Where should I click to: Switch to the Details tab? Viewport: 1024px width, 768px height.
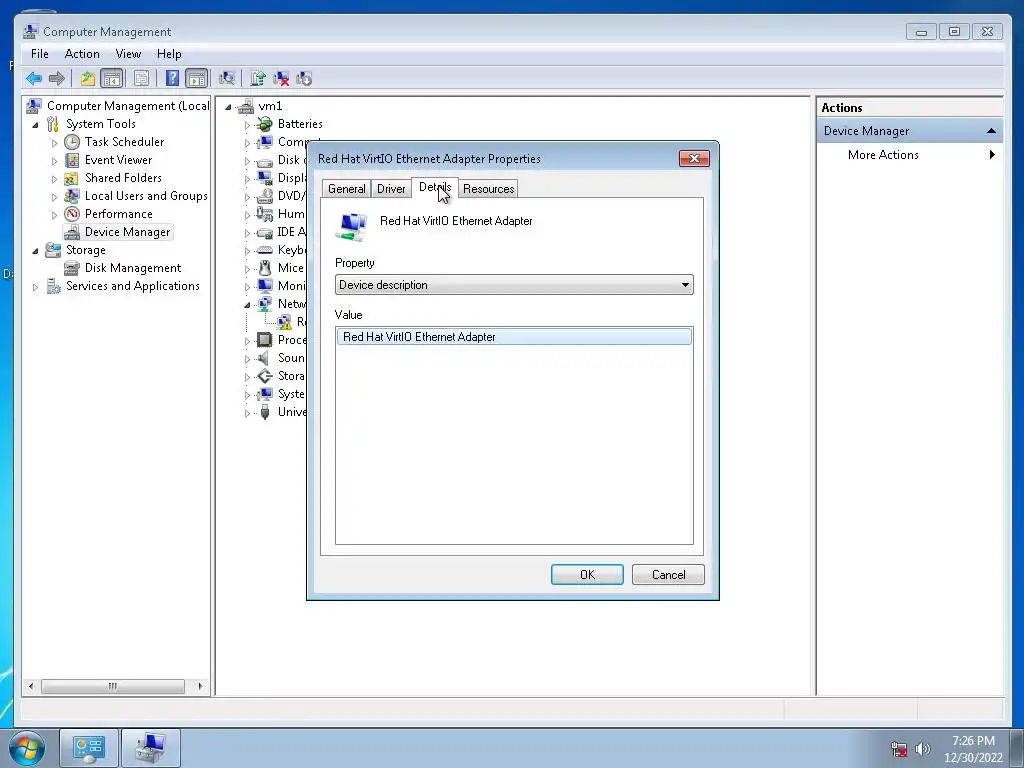tap(435, 187)
